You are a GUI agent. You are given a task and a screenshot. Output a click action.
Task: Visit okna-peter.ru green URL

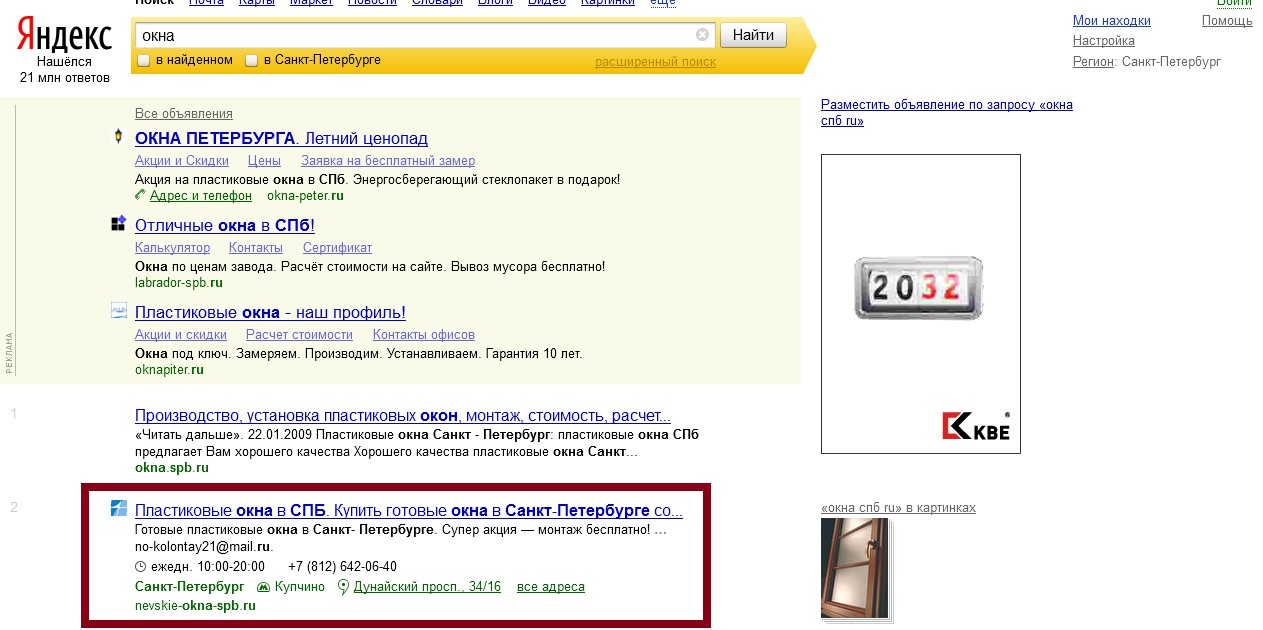[x=305, y=196]
